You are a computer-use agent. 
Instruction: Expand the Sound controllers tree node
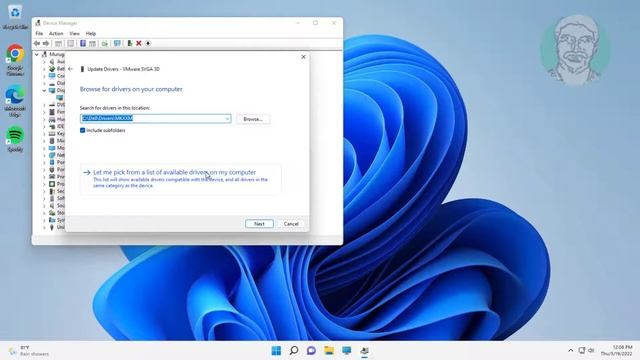pyautogui.click(x=44, y=205)
